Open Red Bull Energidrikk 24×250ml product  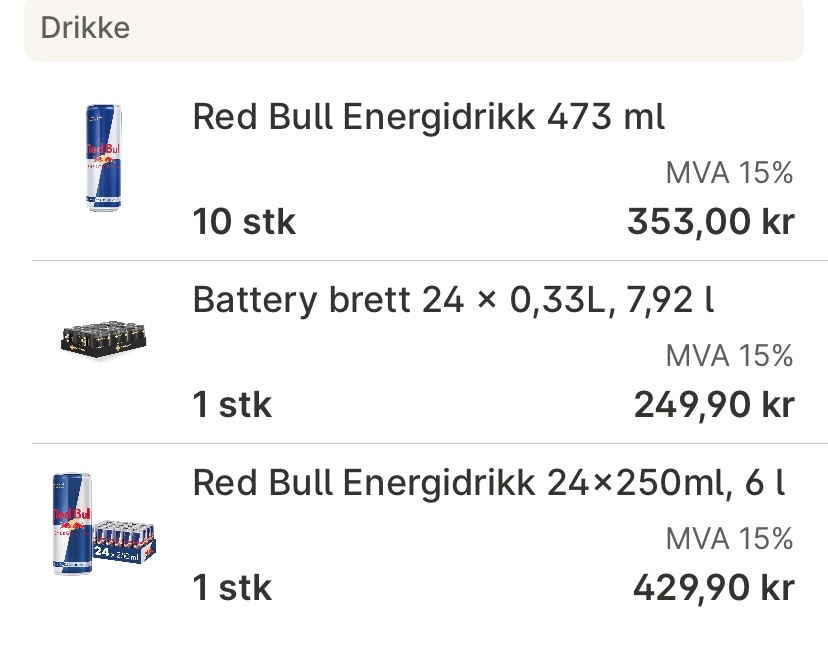click(x=489, y=483)
